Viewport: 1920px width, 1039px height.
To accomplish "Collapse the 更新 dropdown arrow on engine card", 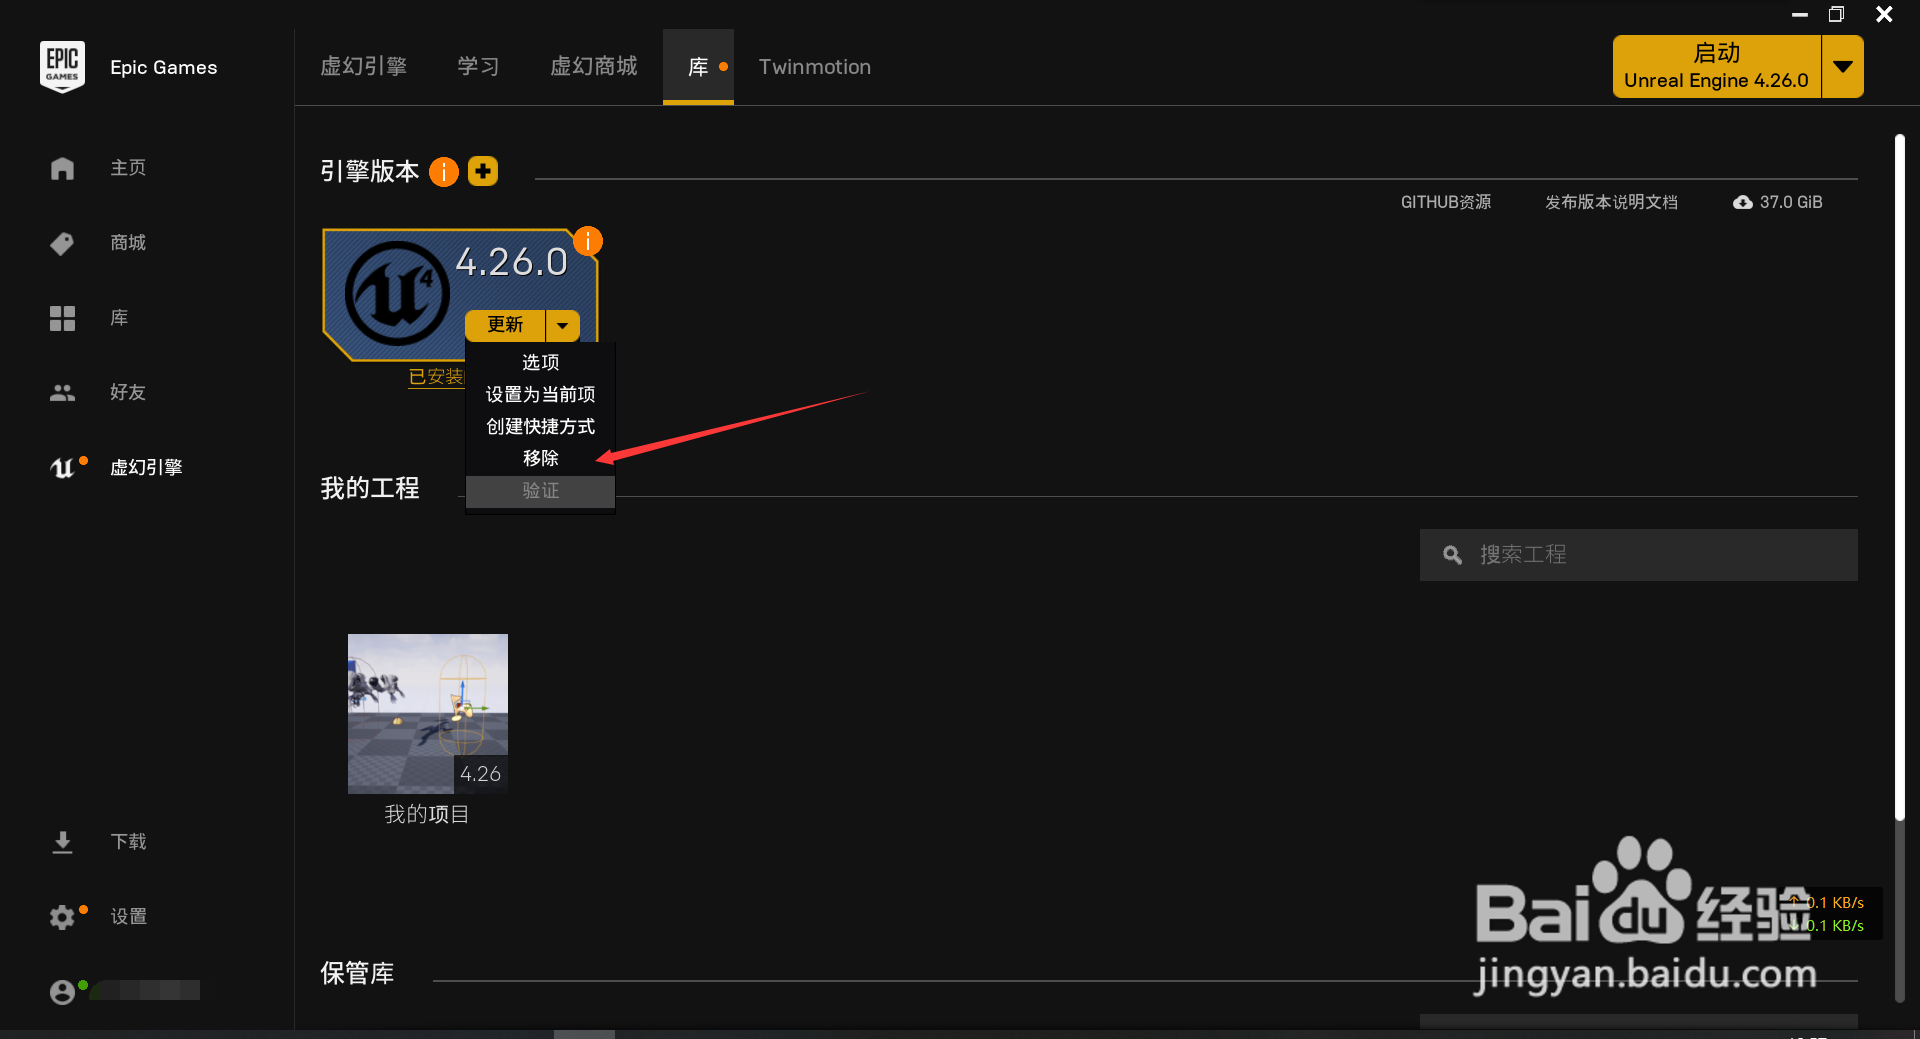I will click(563, 325).
